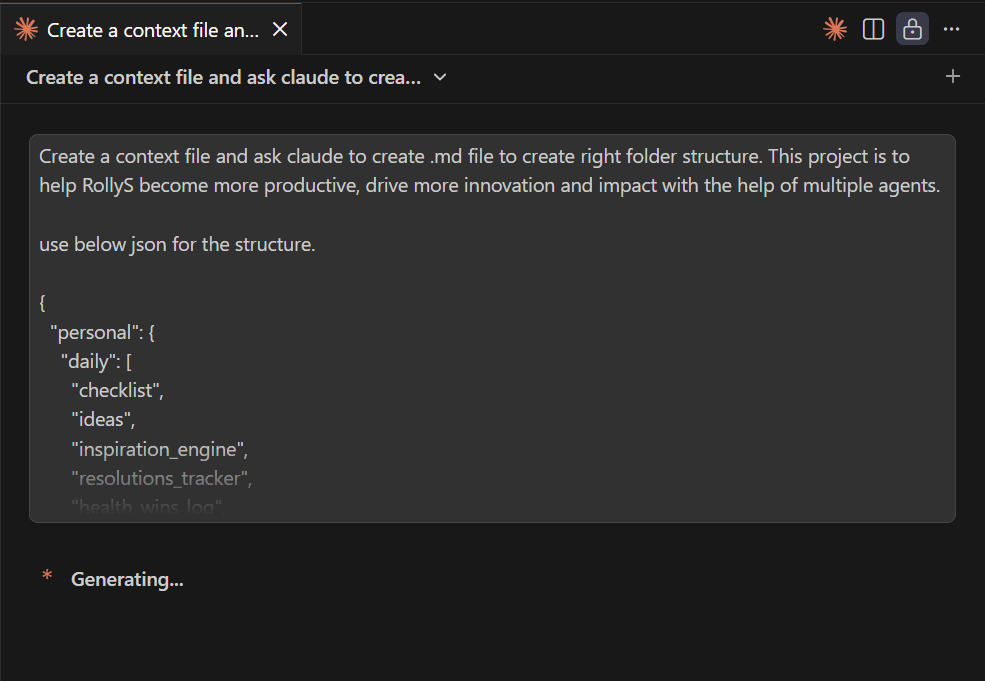Click the 'use below json for the structure' line

[x=177, y=244]
